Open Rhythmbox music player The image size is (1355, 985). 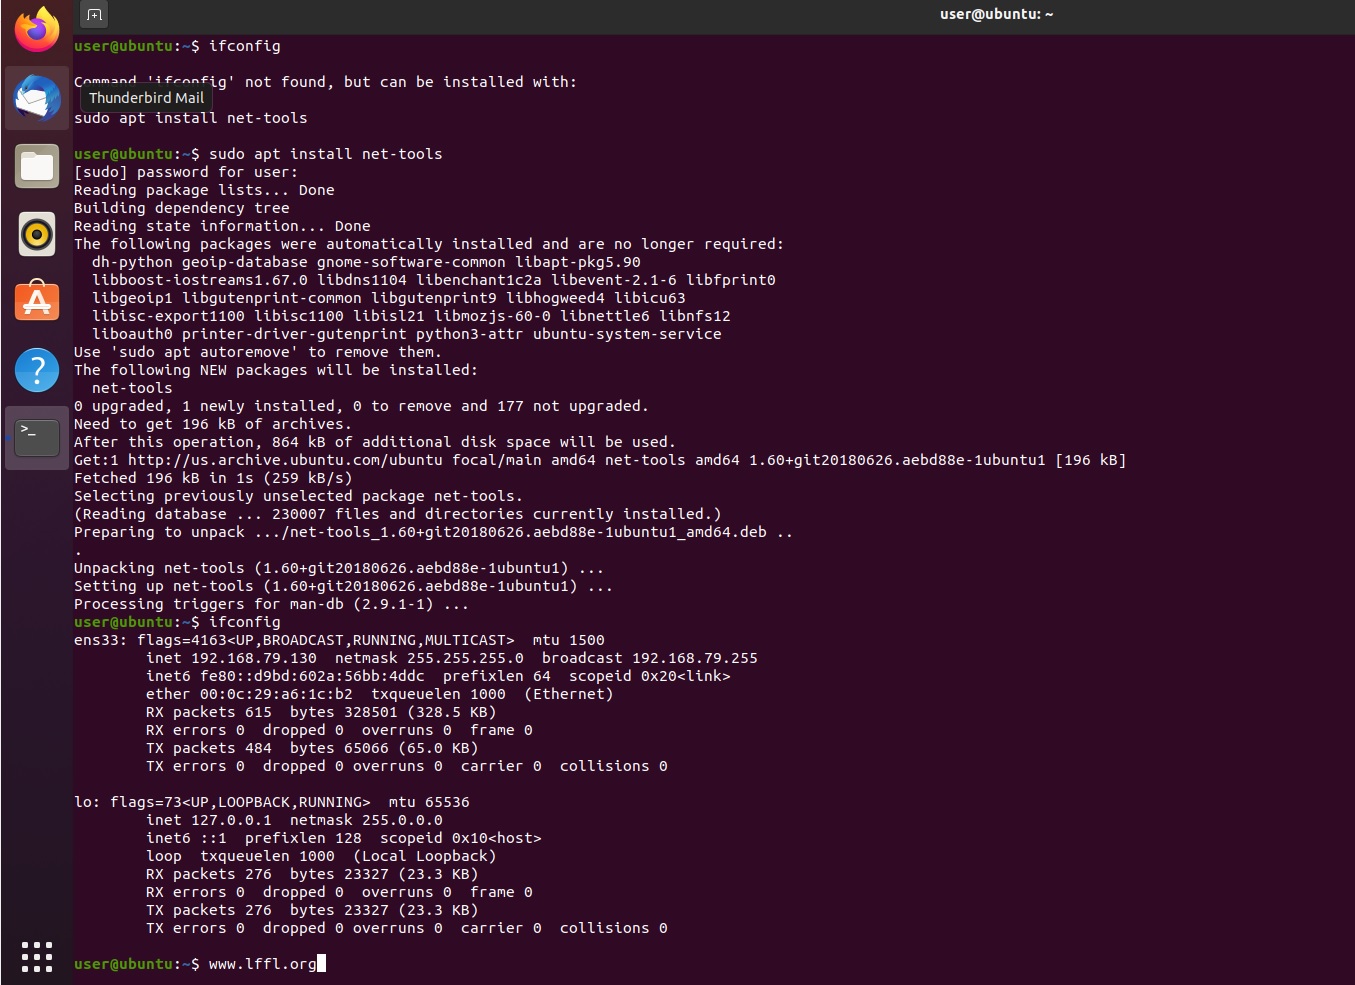(x=36, y=234)
